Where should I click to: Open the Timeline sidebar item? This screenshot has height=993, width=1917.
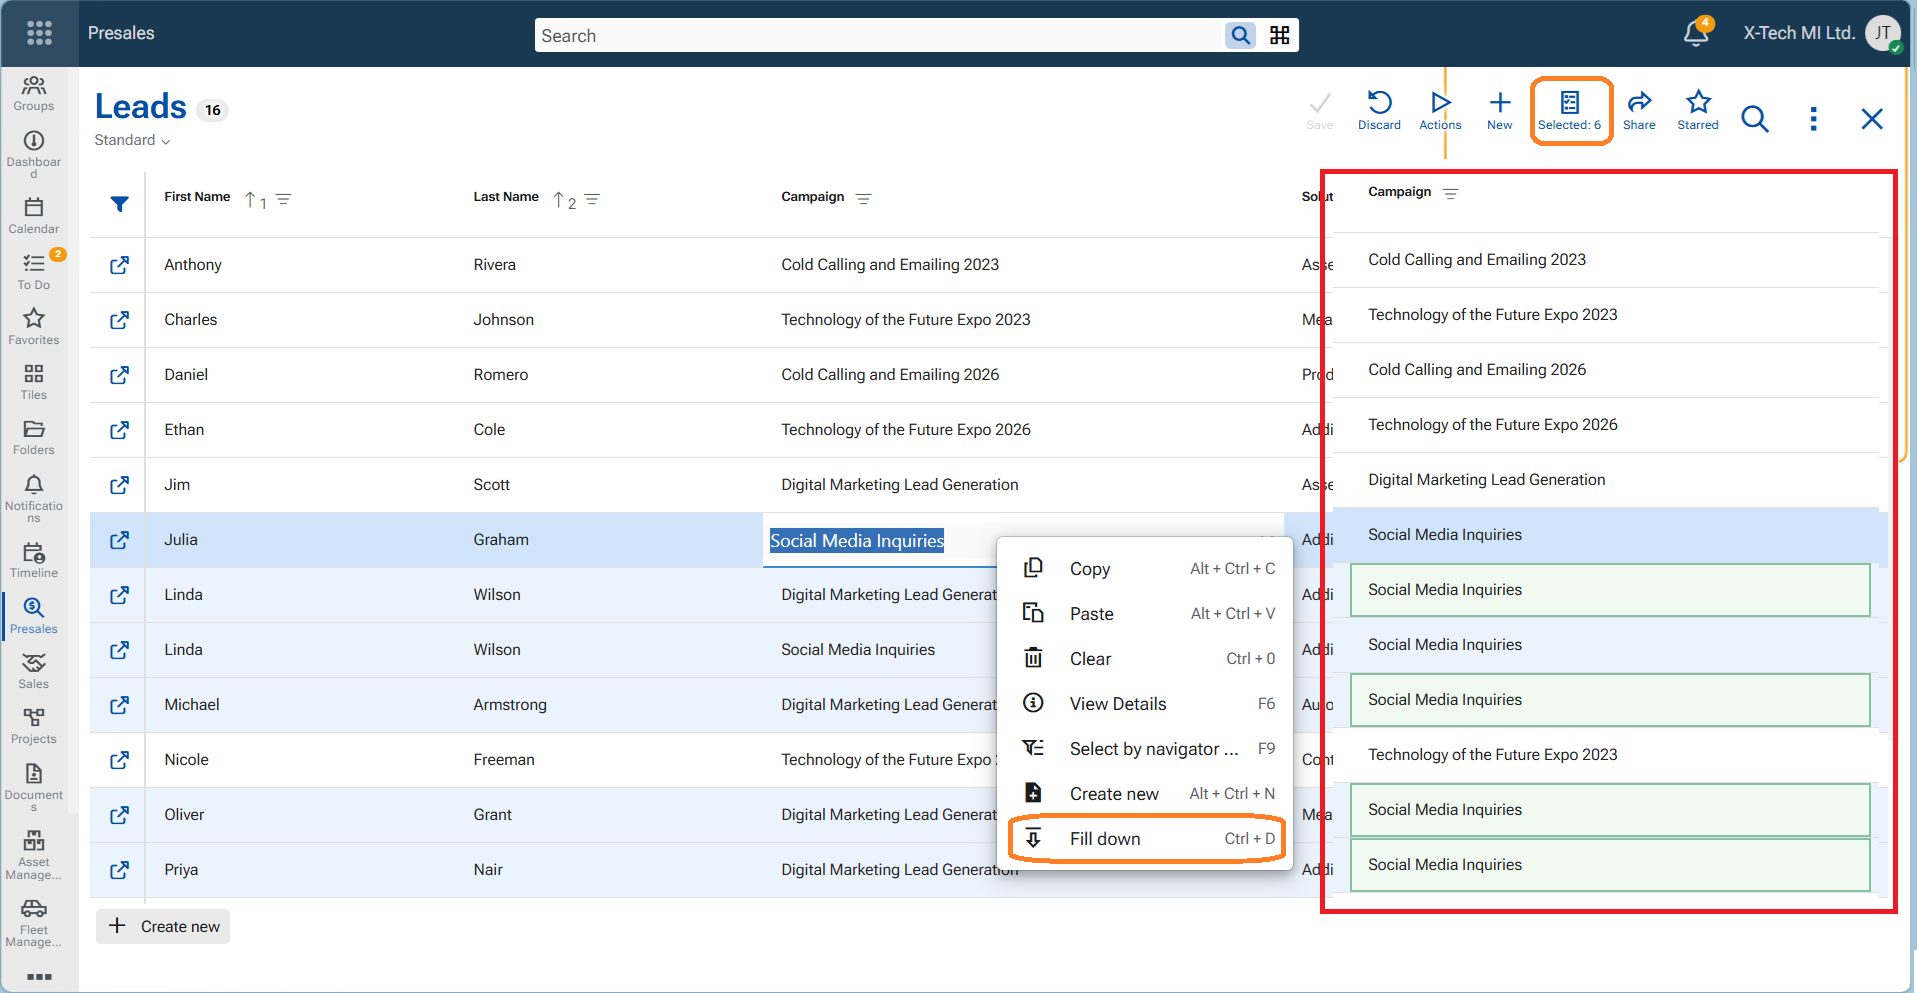(34, 560)
